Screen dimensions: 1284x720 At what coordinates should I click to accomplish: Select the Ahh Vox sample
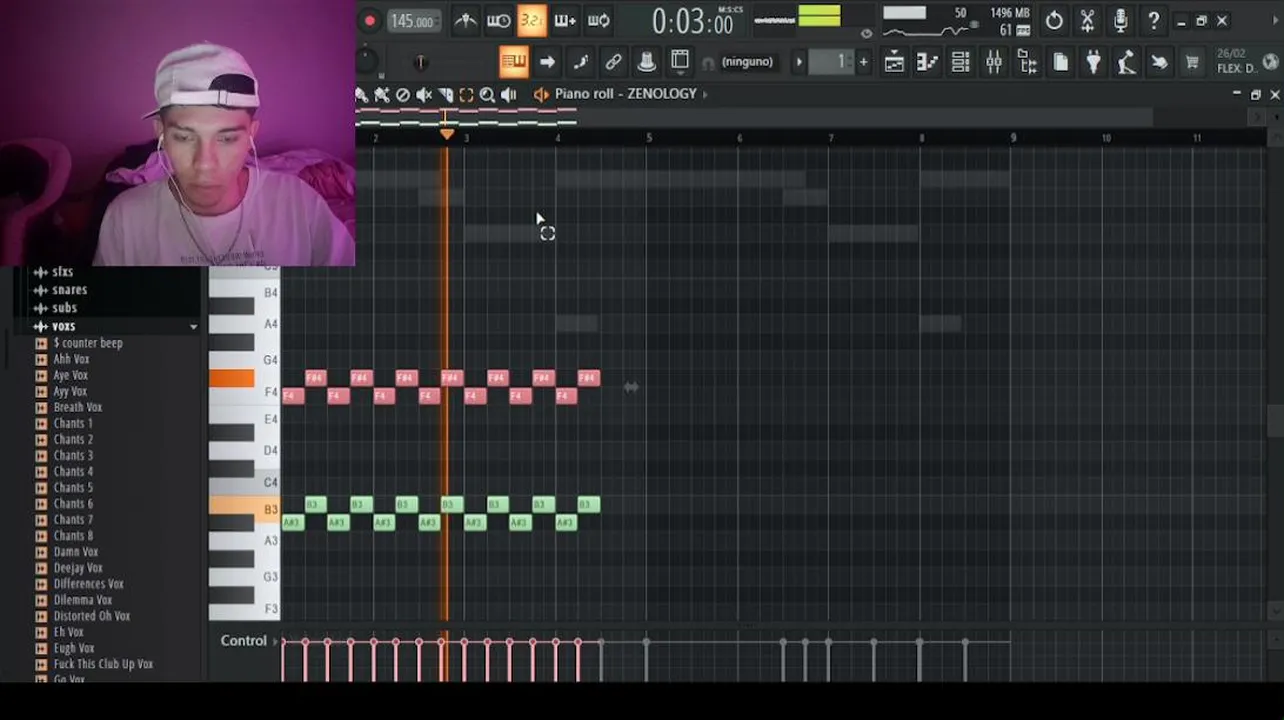tap(71, 359)
